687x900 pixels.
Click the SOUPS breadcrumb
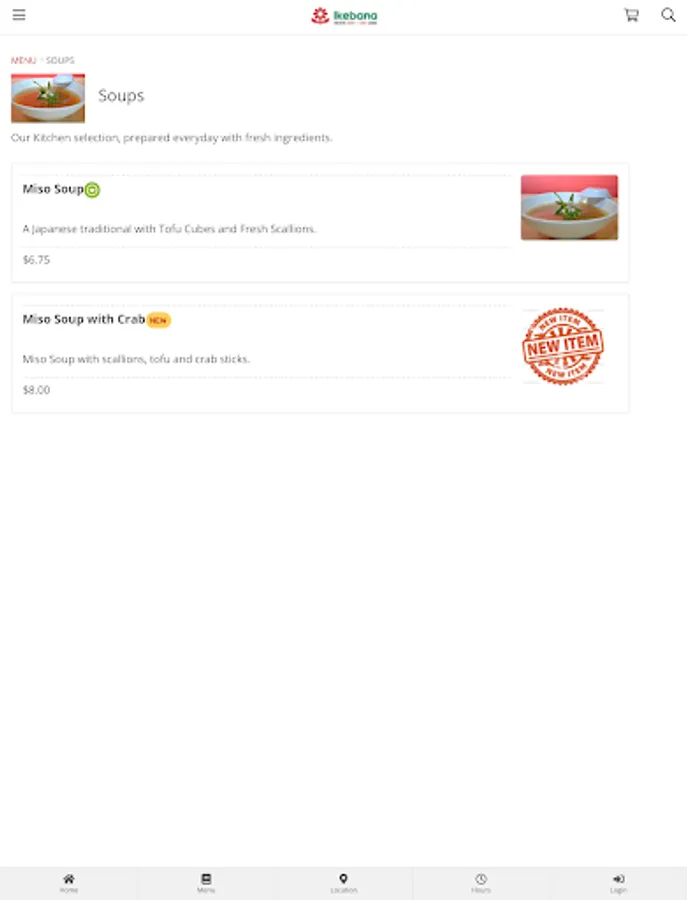click(x=60, y=60)
